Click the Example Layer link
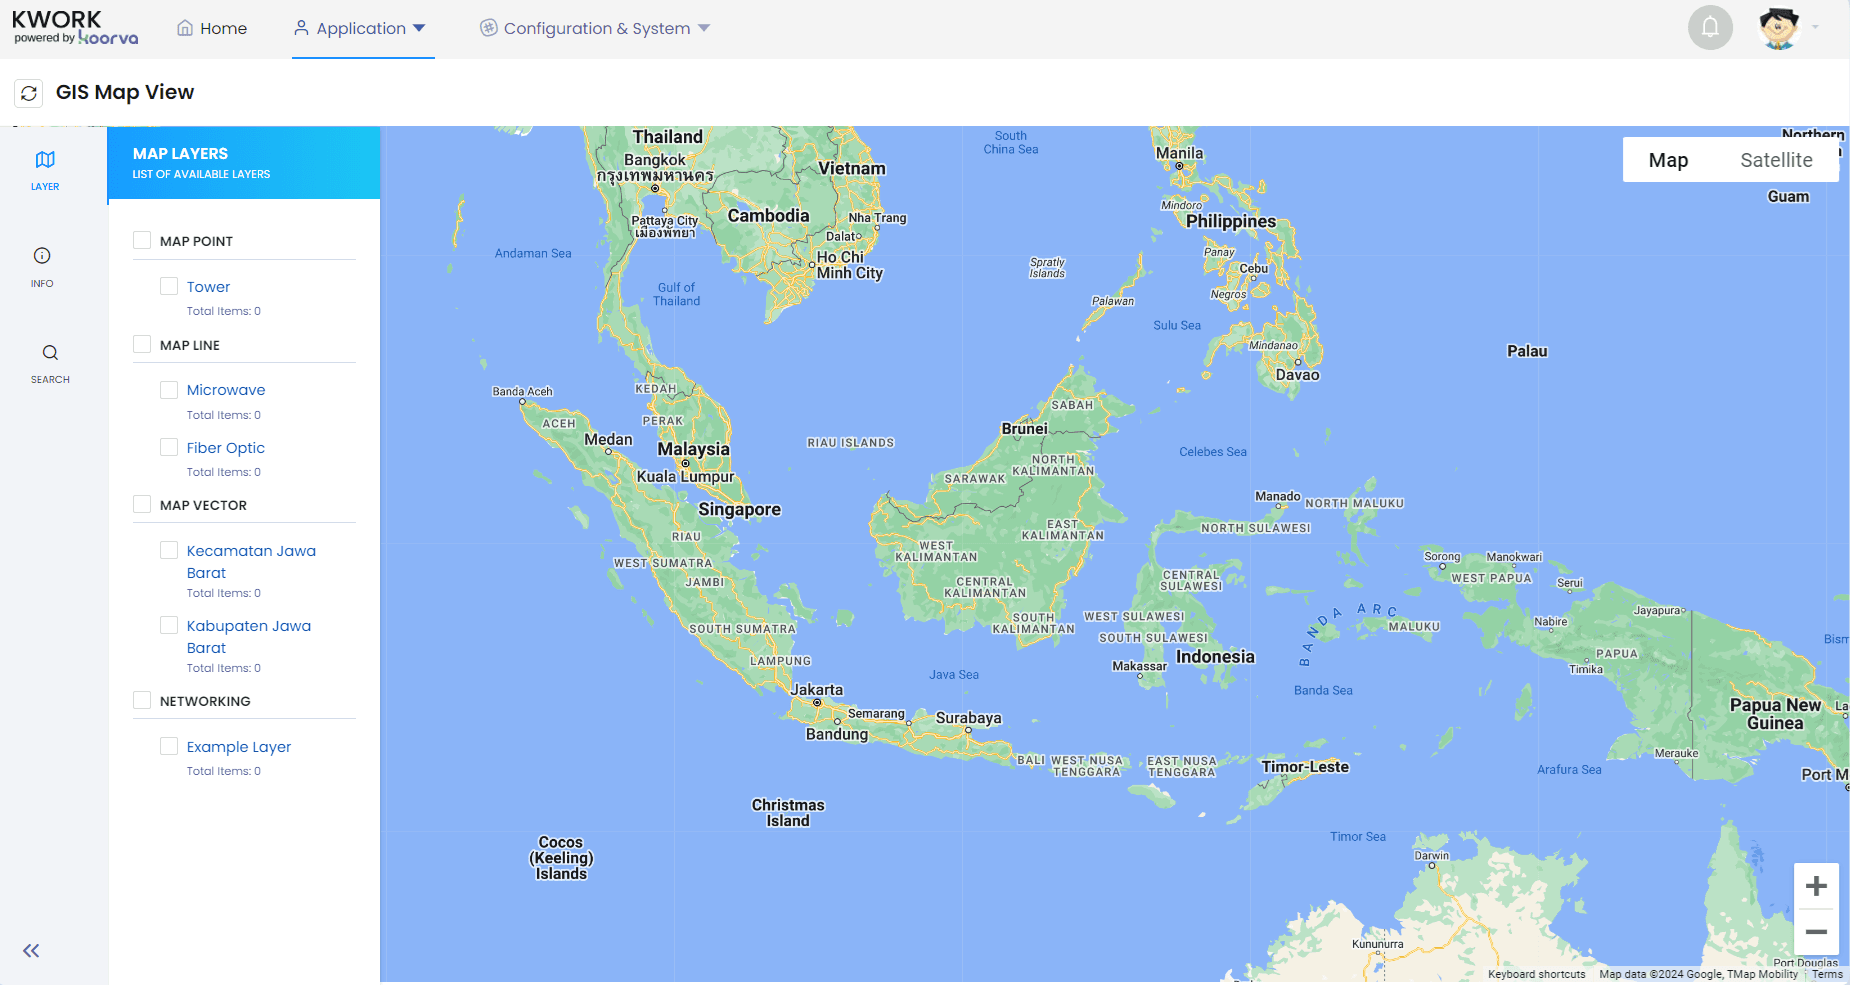Image resolution: width=1850 pixels, height=985 pixels. [x=239, y=747]
